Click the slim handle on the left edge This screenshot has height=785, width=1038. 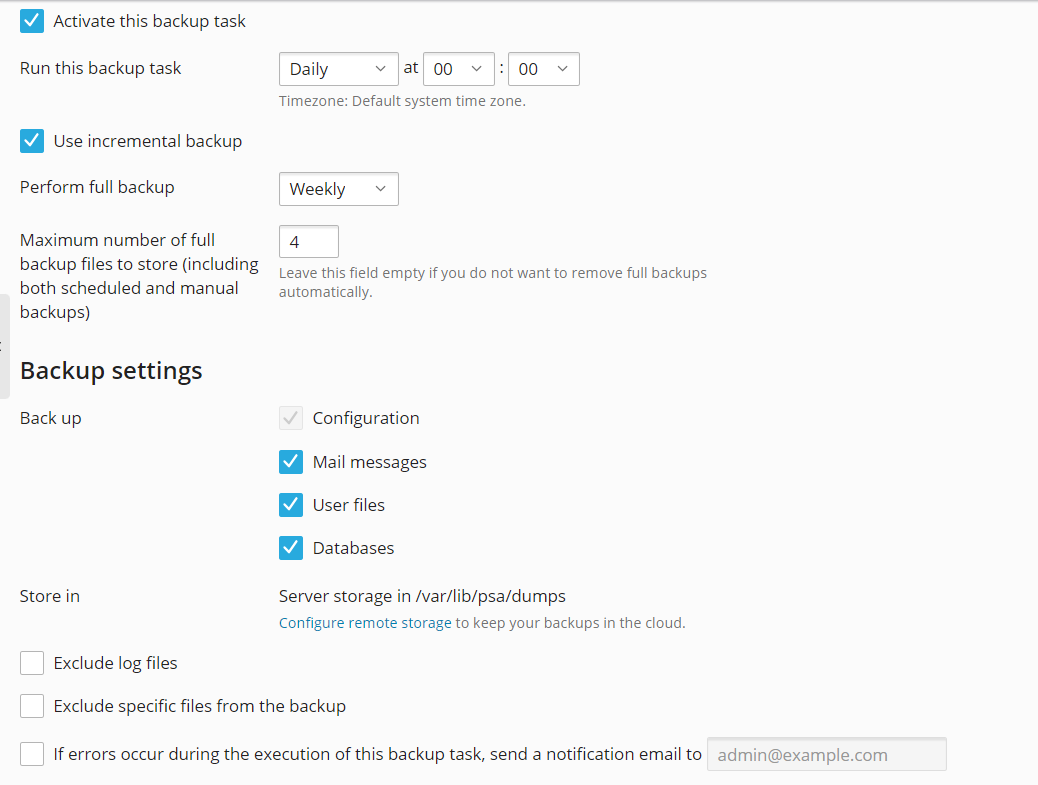coord(6,345)
